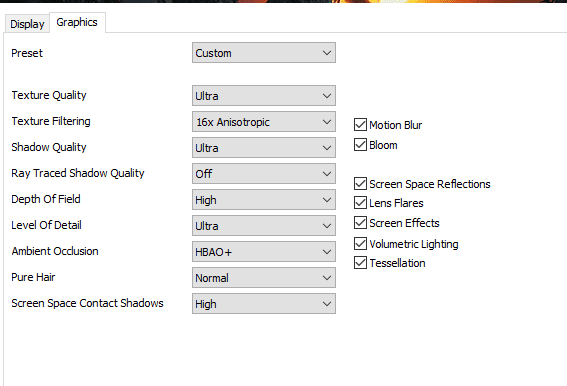Uncheck Screen Effects

pyautogui.click(x=360, y=222)
